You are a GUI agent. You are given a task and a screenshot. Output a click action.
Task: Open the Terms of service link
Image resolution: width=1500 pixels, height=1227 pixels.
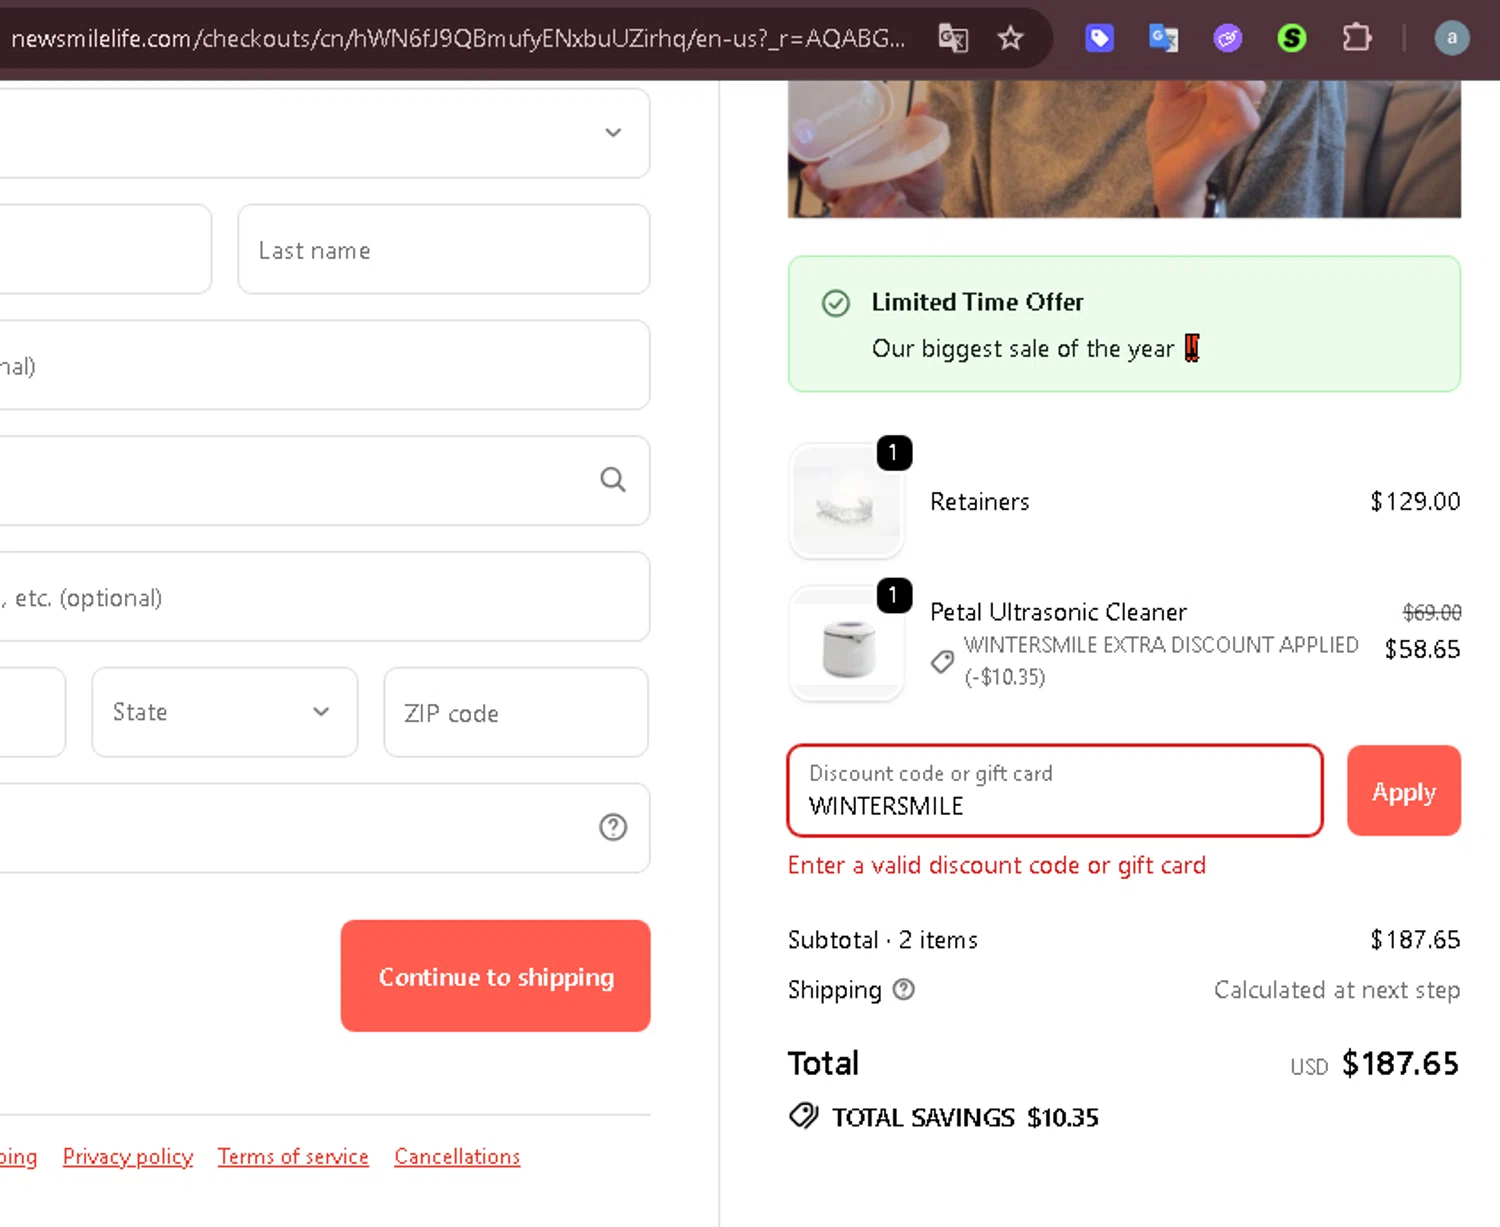[x=293, y=1156]
